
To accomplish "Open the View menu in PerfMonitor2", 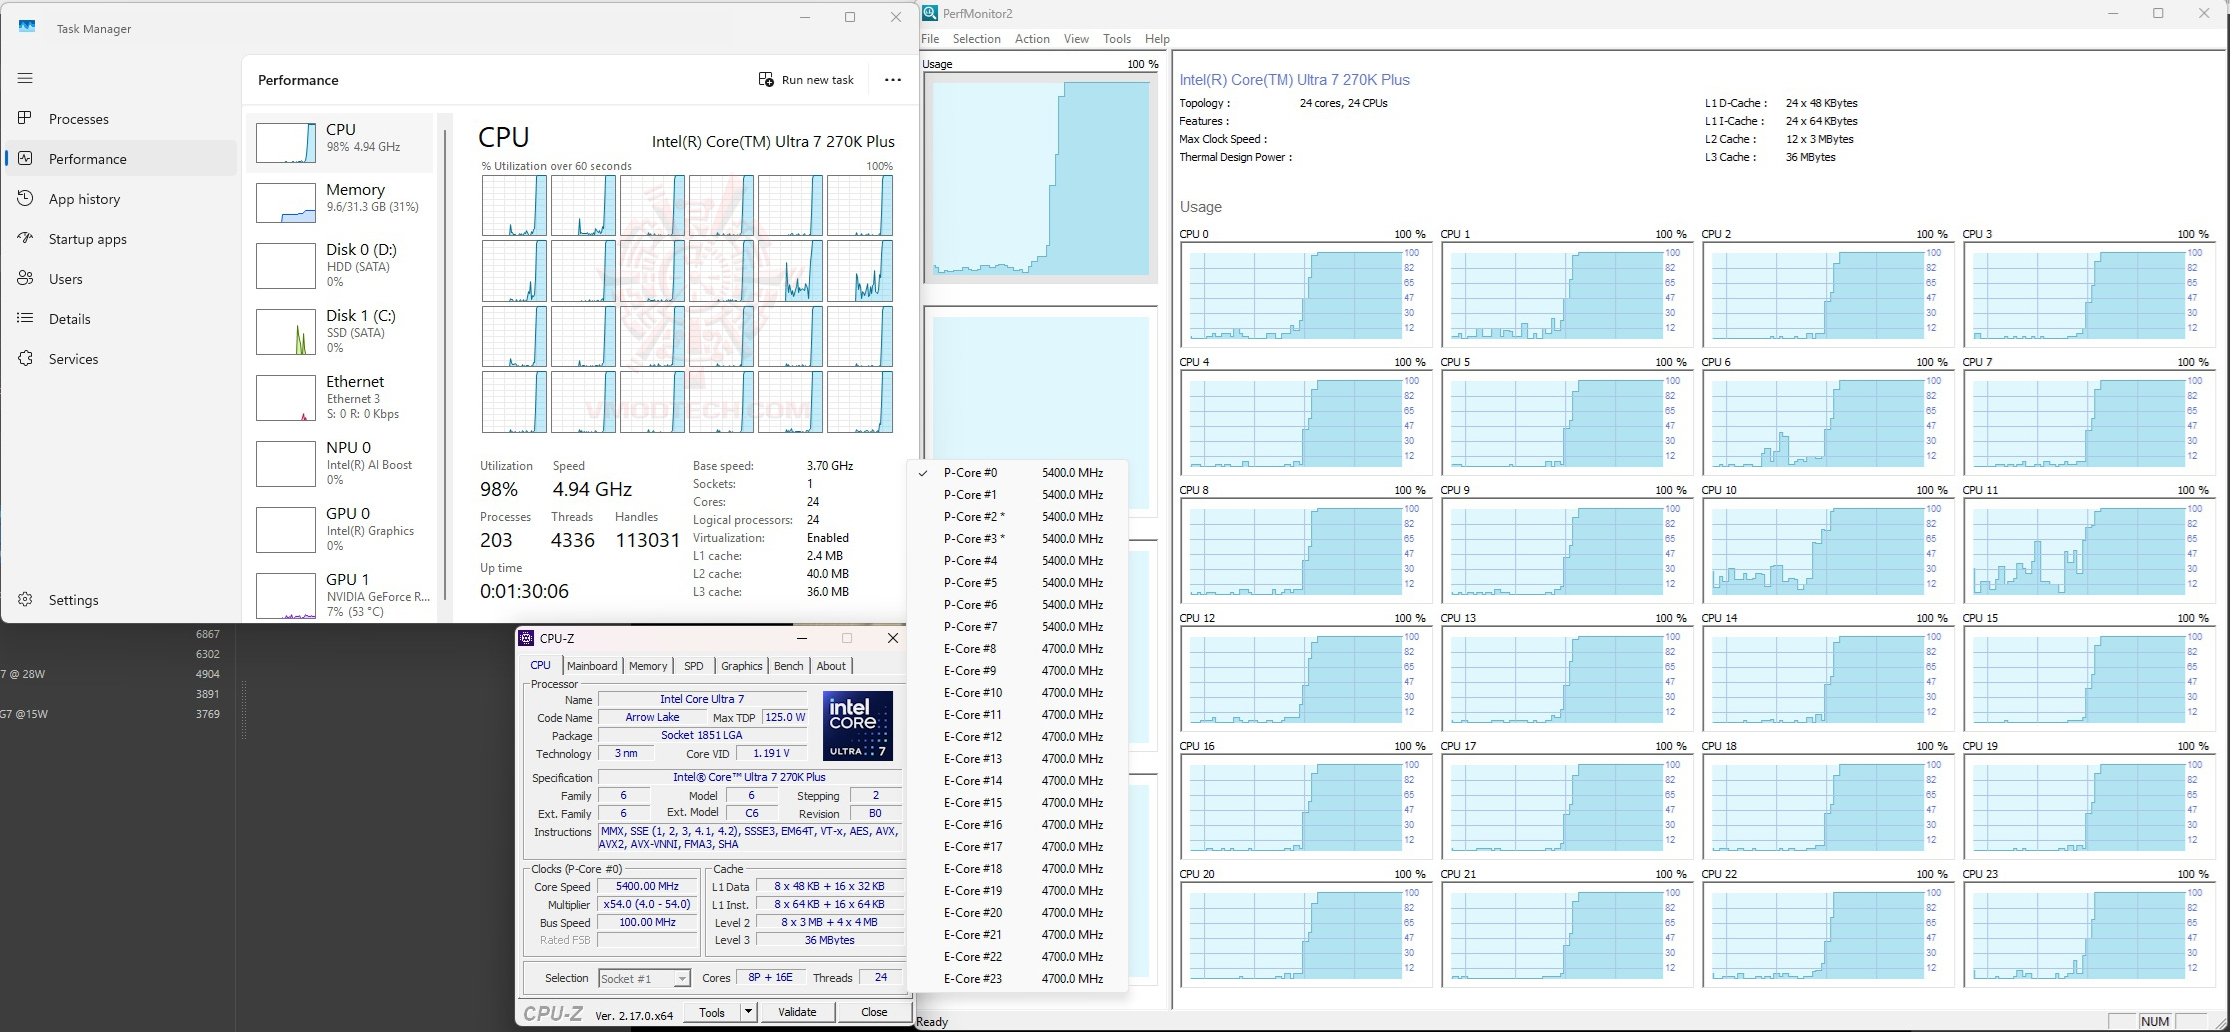I will pos(1076,39).
